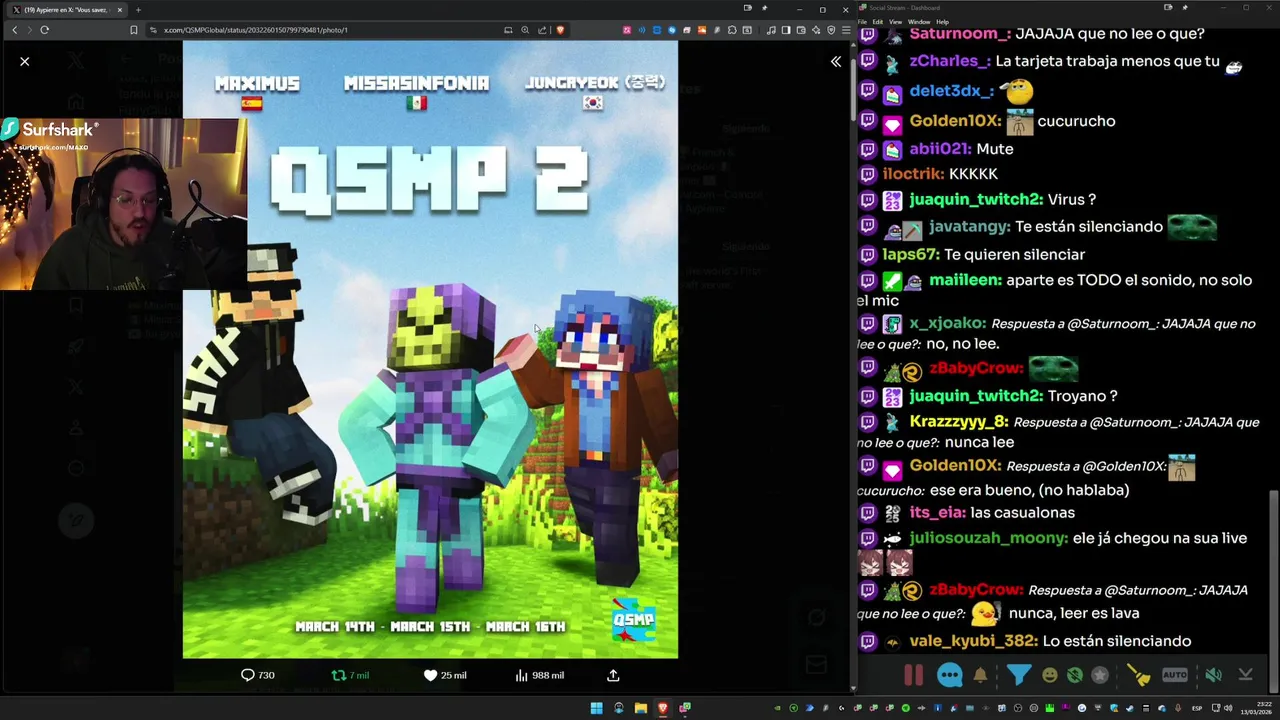1280x720 pixels.
Task: Select vale_kyubi_382's message
Action: pos(1116,641)
